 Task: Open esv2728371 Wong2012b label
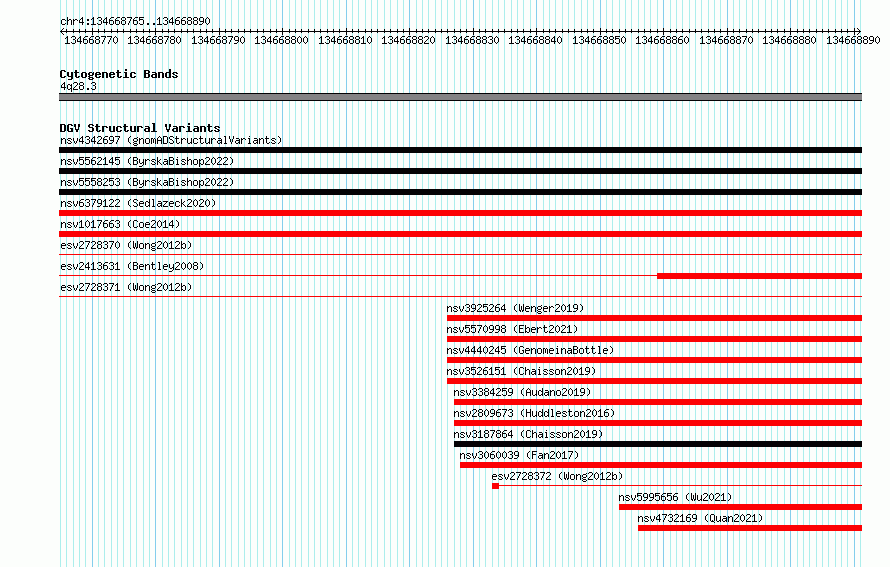pyautogui.click(x=126, y=287)
